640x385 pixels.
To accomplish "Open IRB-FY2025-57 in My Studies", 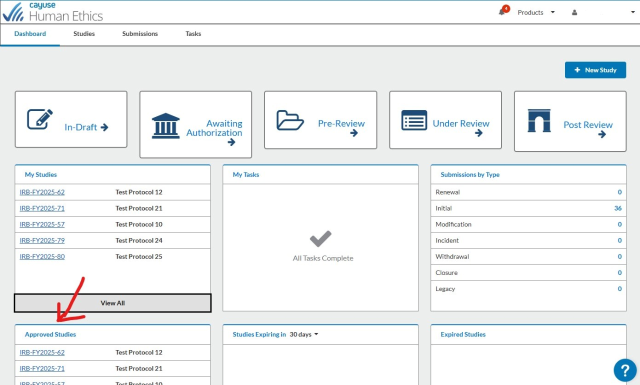I will (x=42, y=225).
